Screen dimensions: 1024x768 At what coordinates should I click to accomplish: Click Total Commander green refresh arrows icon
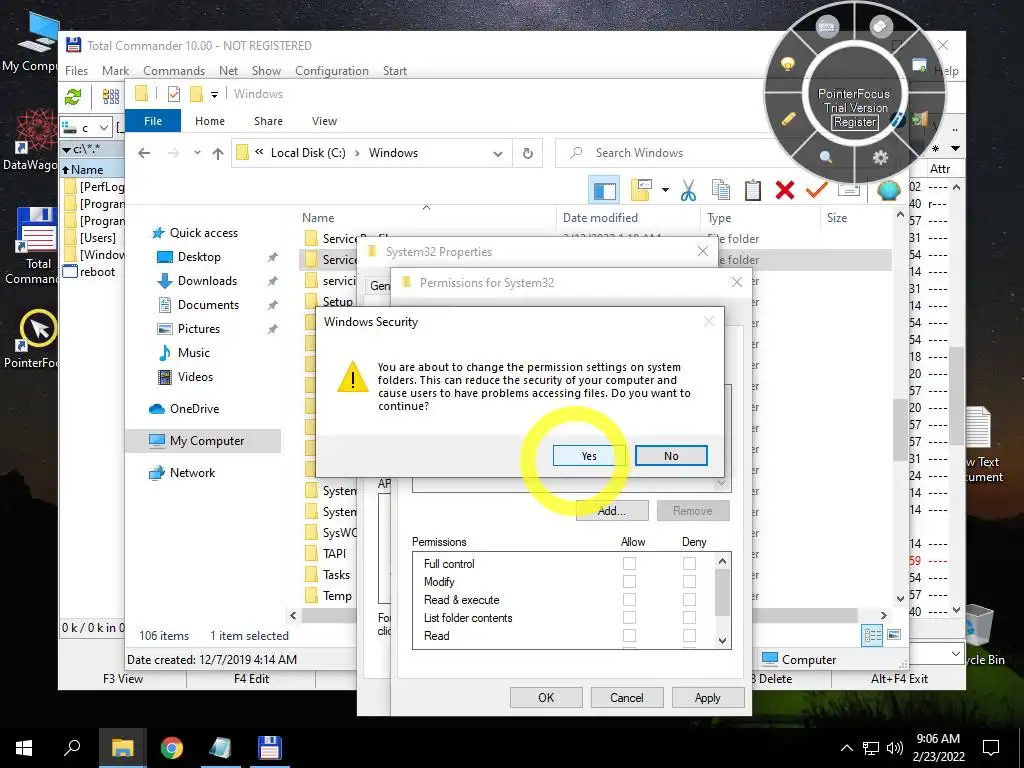coord(73,97)
